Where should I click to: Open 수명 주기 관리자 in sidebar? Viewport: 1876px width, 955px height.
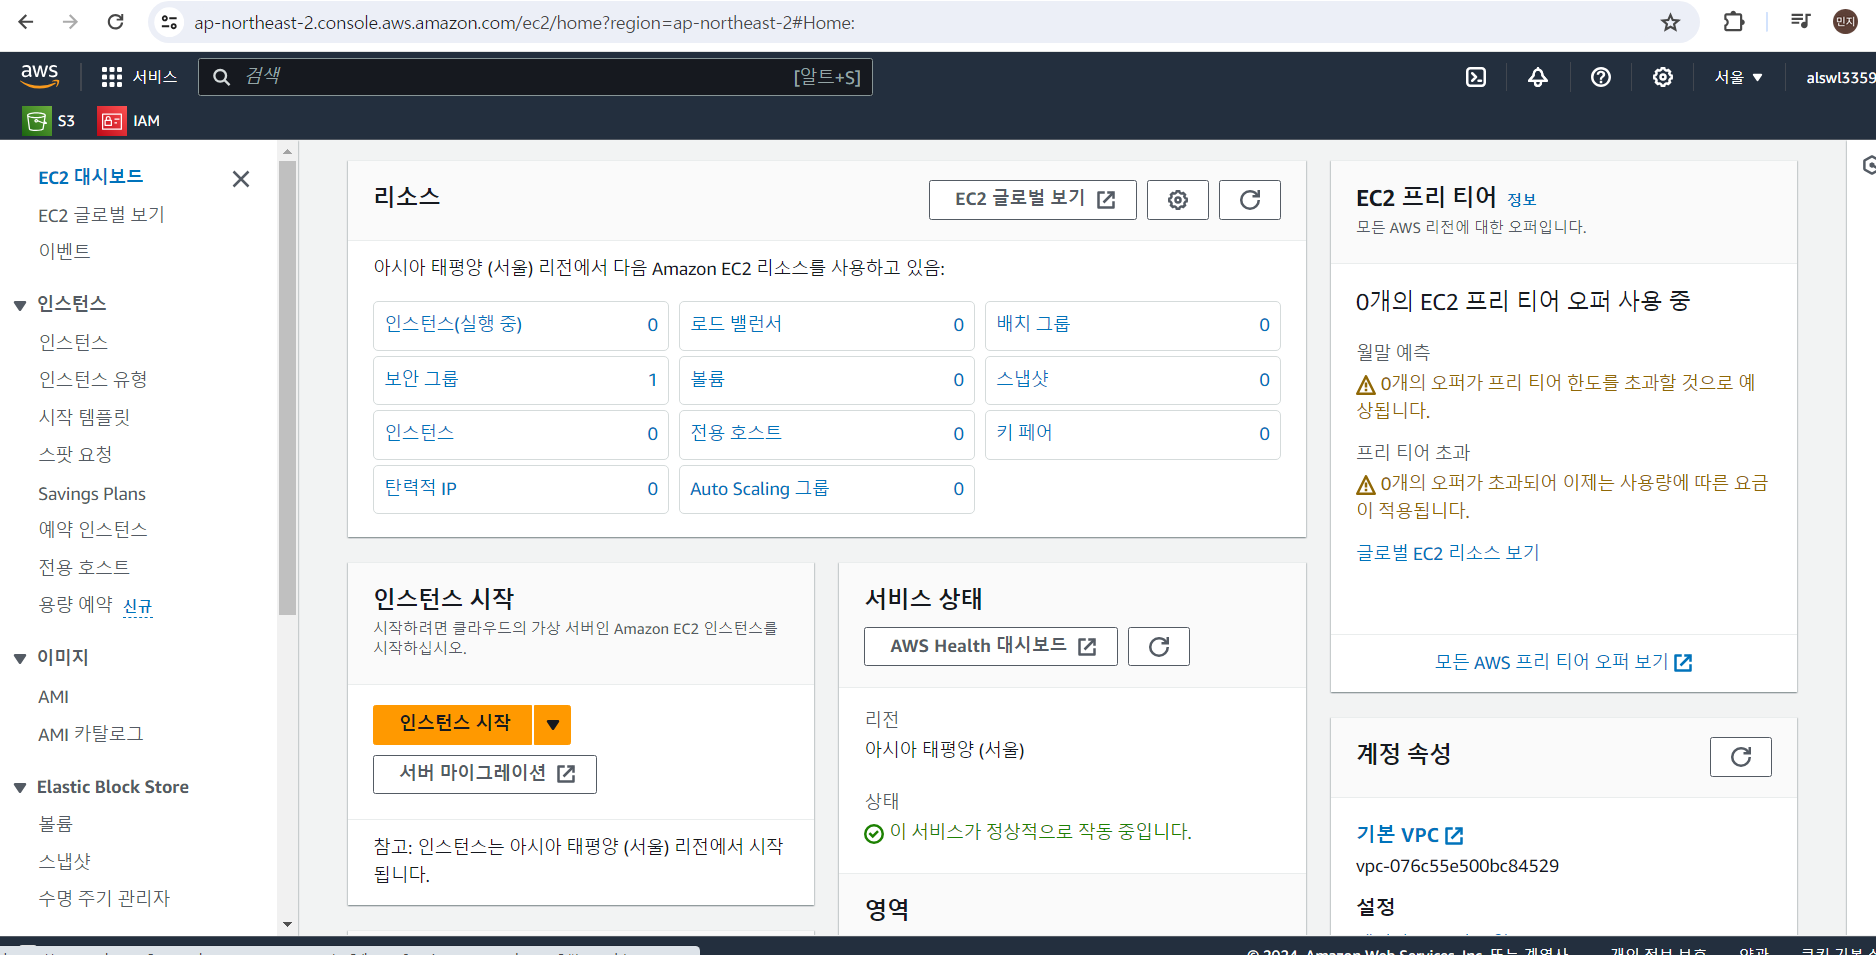pos(104,898)
